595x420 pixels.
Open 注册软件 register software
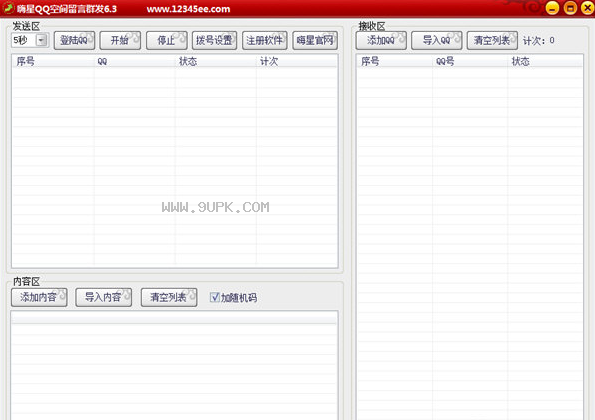tap(264, 40)
